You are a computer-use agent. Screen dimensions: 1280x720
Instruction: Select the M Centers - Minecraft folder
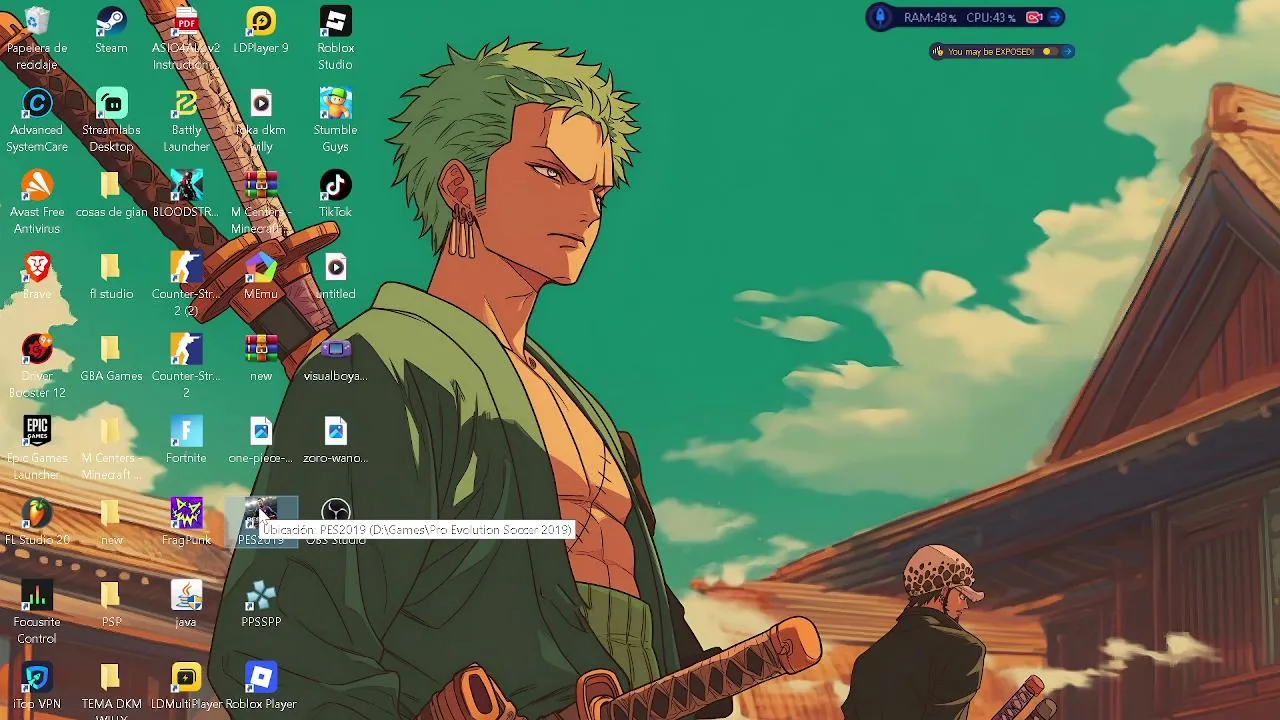point(111,448)
